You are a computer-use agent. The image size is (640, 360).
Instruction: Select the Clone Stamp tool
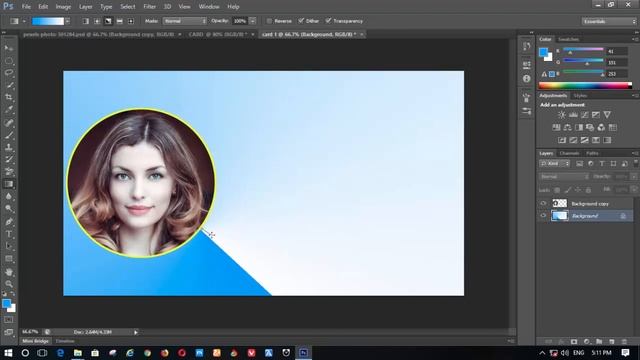point(9,147)
